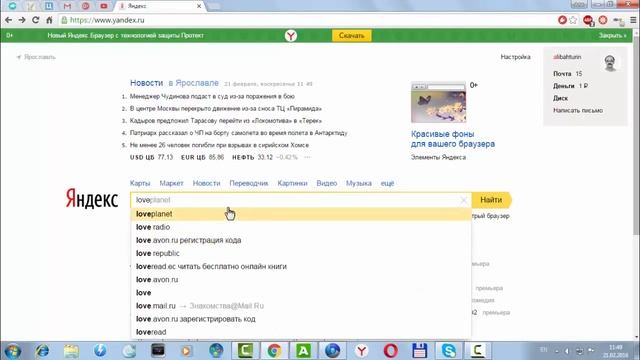Open Yandex Browser taskbar icon
This screenshot has height=360, width=640.
(362, 351)
